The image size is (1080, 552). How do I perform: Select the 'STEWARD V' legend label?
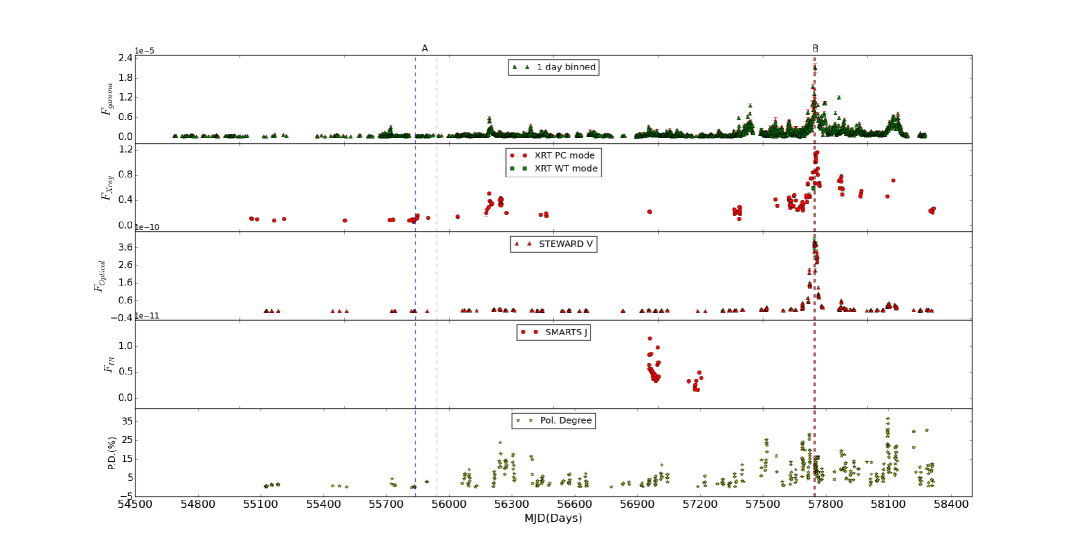click(565, 243)
